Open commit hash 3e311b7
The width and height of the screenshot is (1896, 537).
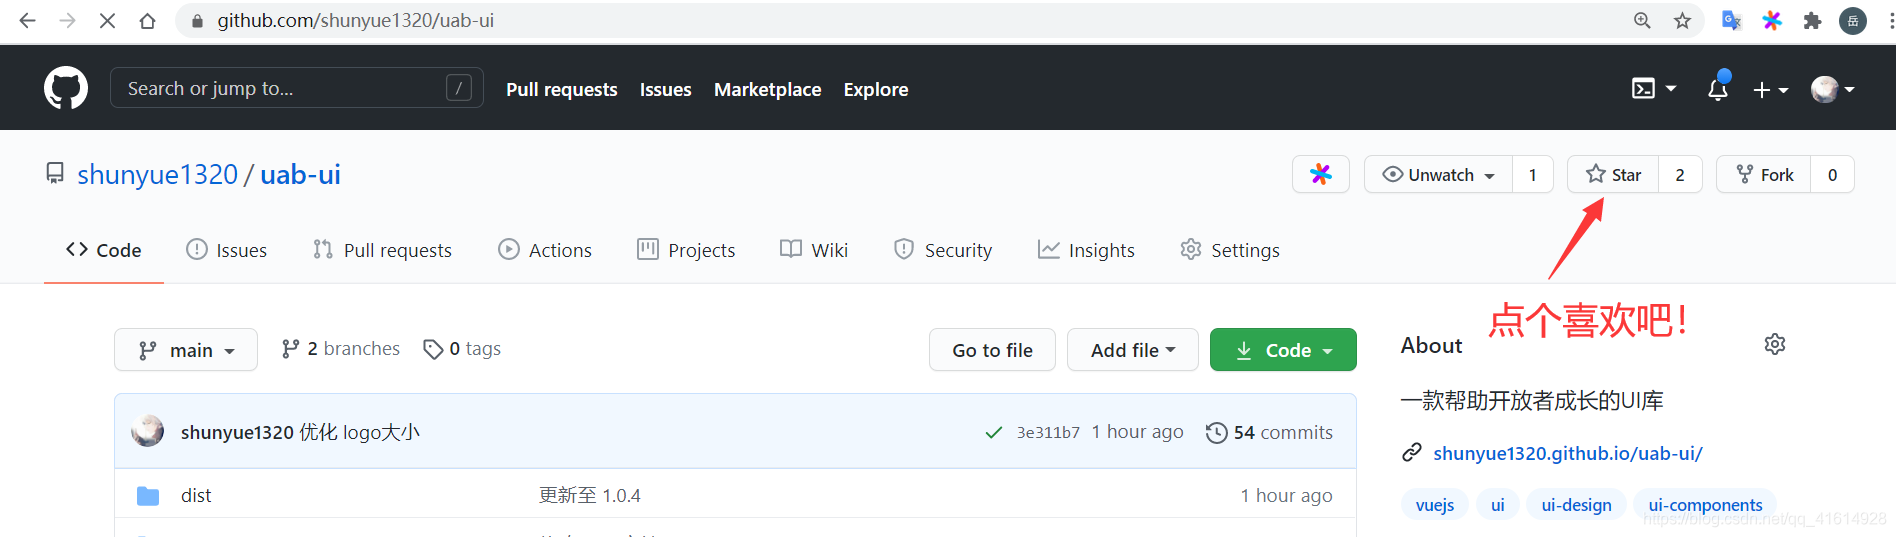pos(1048,432)
